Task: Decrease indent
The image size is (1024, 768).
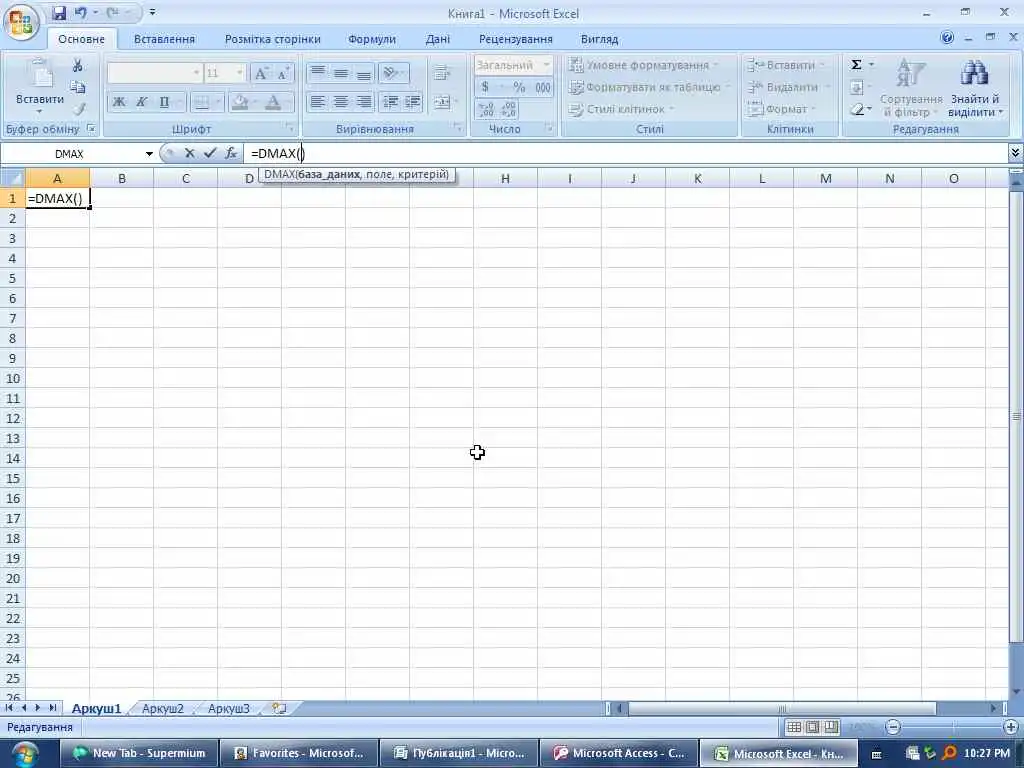Action: tap(391, 102)
